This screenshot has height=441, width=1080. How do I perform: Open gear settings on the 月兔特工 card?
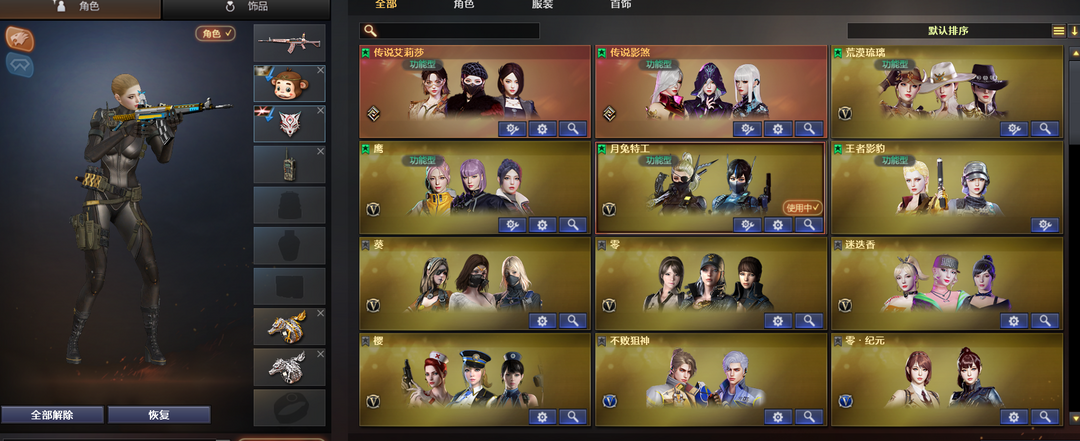778,225
